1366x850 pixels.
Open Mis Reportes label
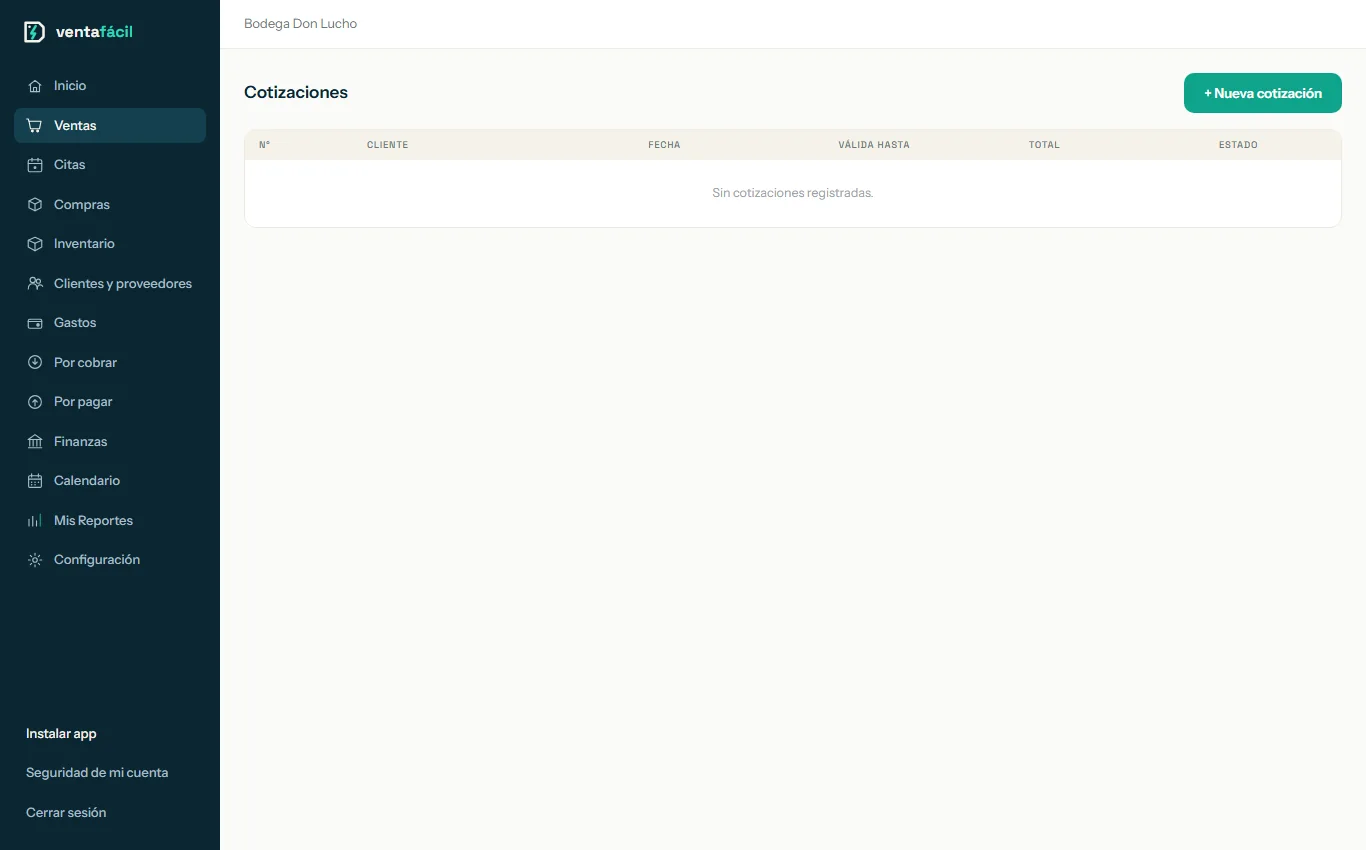pyautogui.click(x=93, y=521)
